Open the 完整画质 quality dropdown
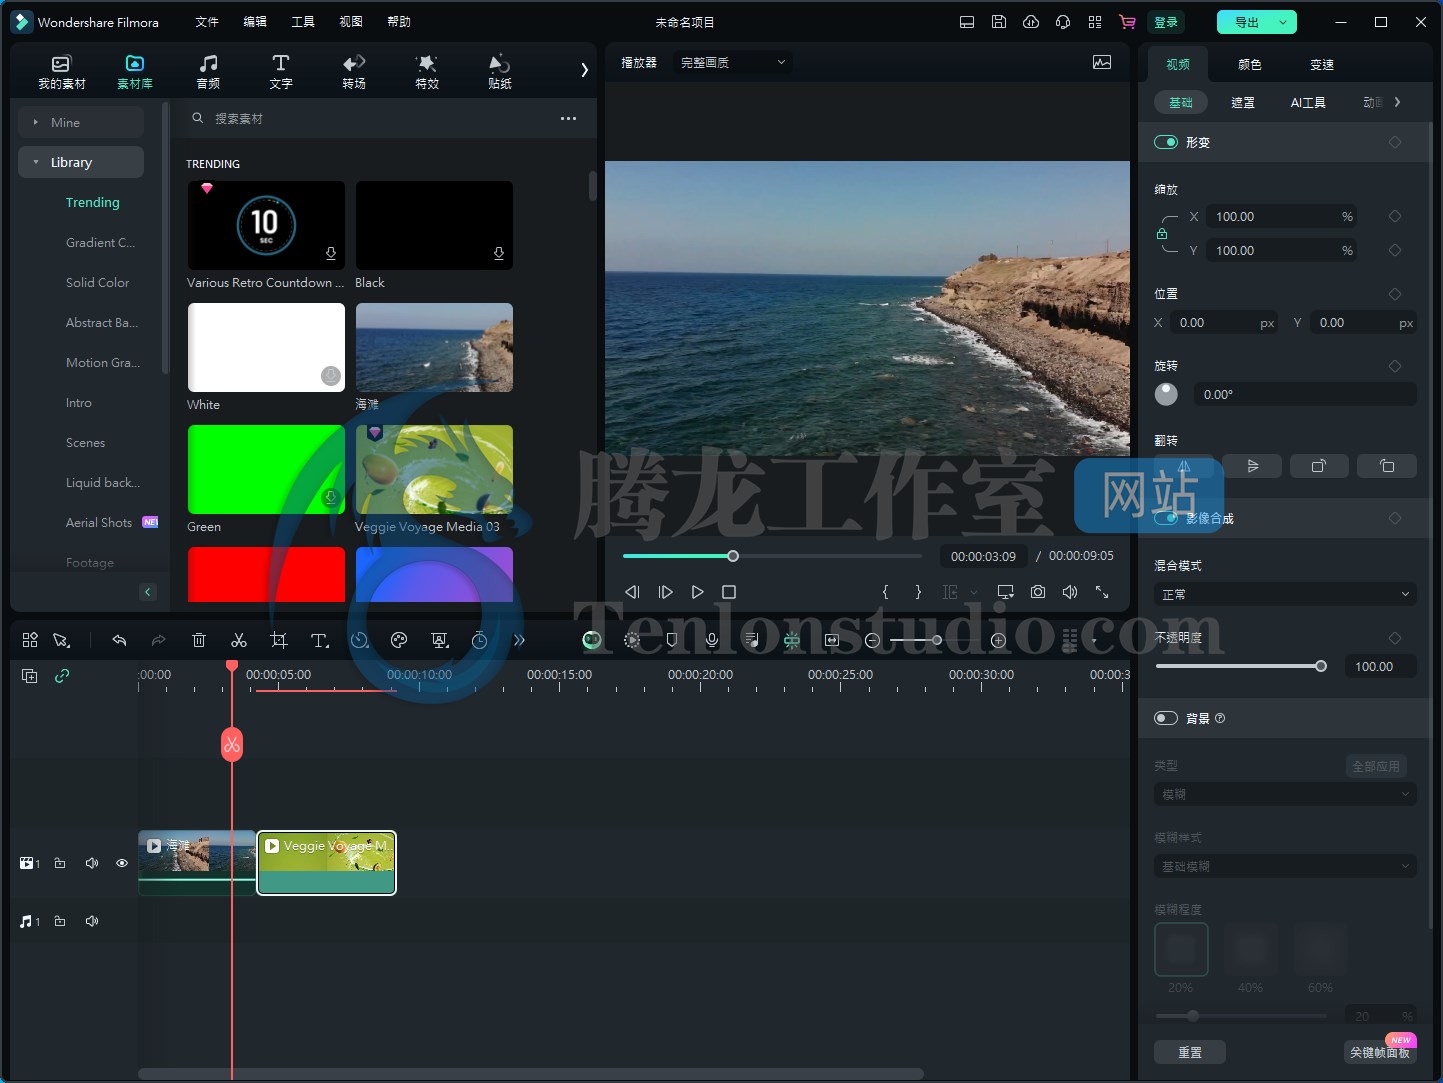Viewport: 1443px width, 1083px height. click(x=733, y=62)
